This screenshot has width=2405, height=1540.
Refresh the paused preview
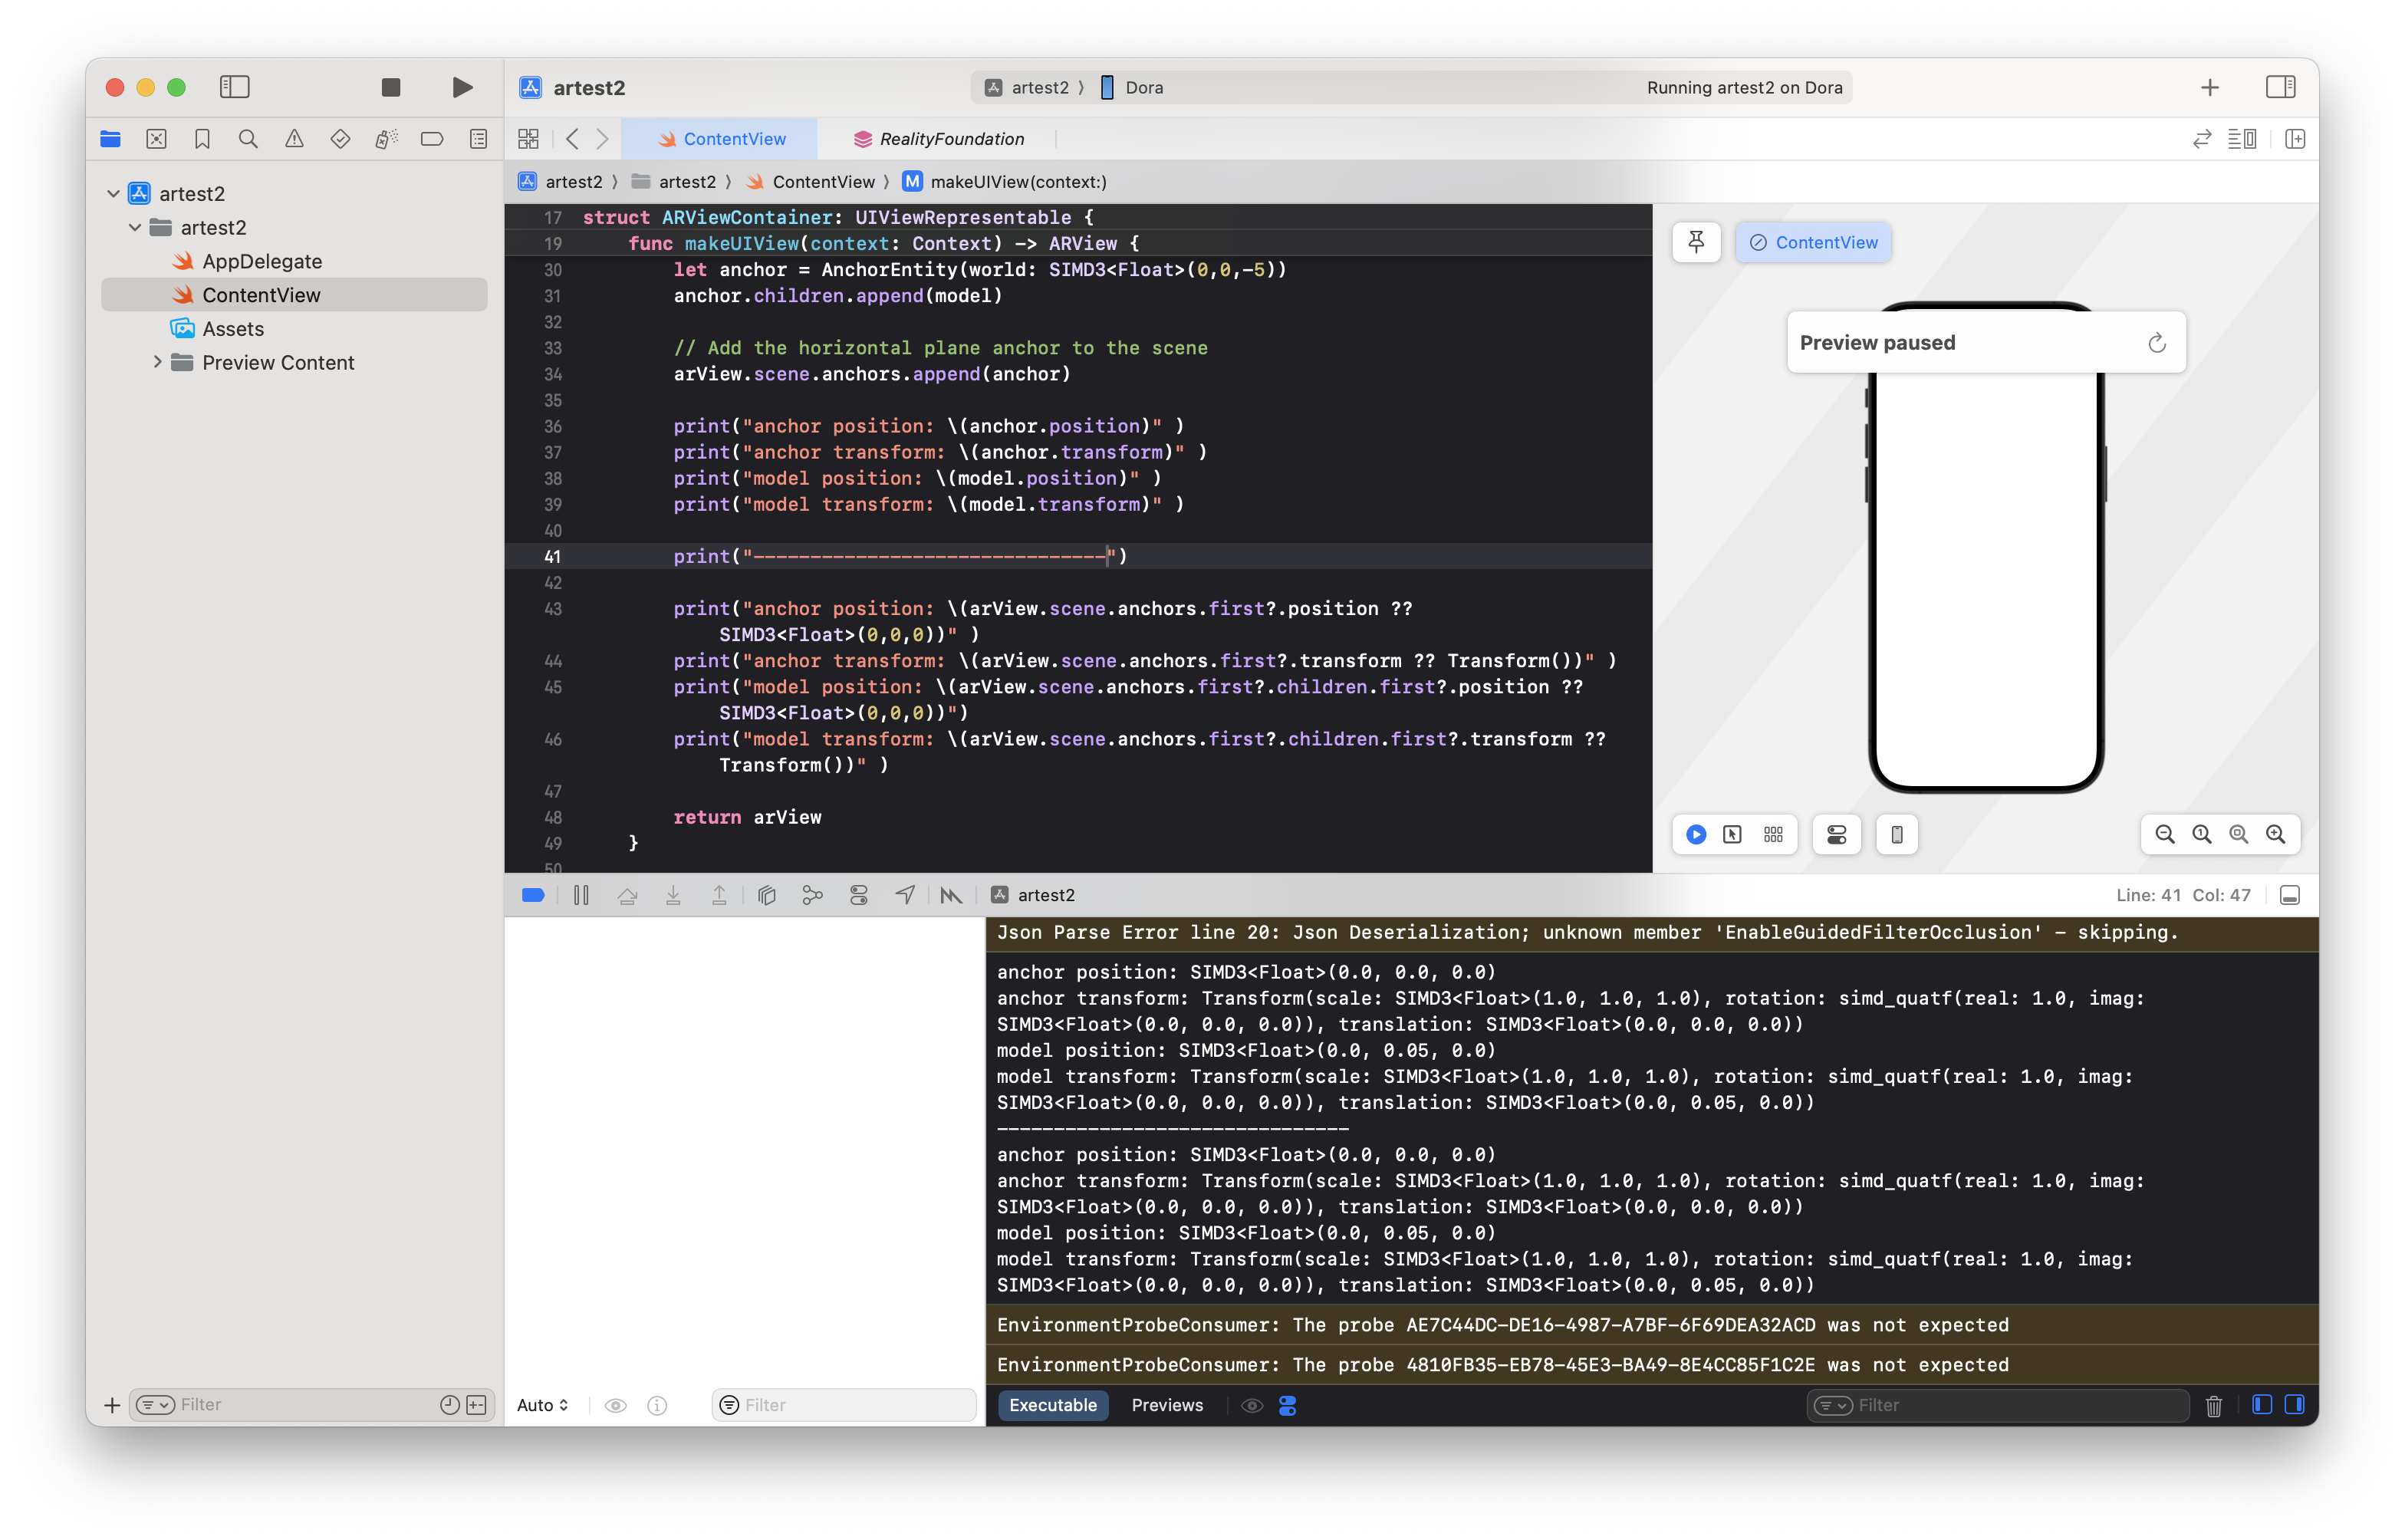[x=2157, y=343]
